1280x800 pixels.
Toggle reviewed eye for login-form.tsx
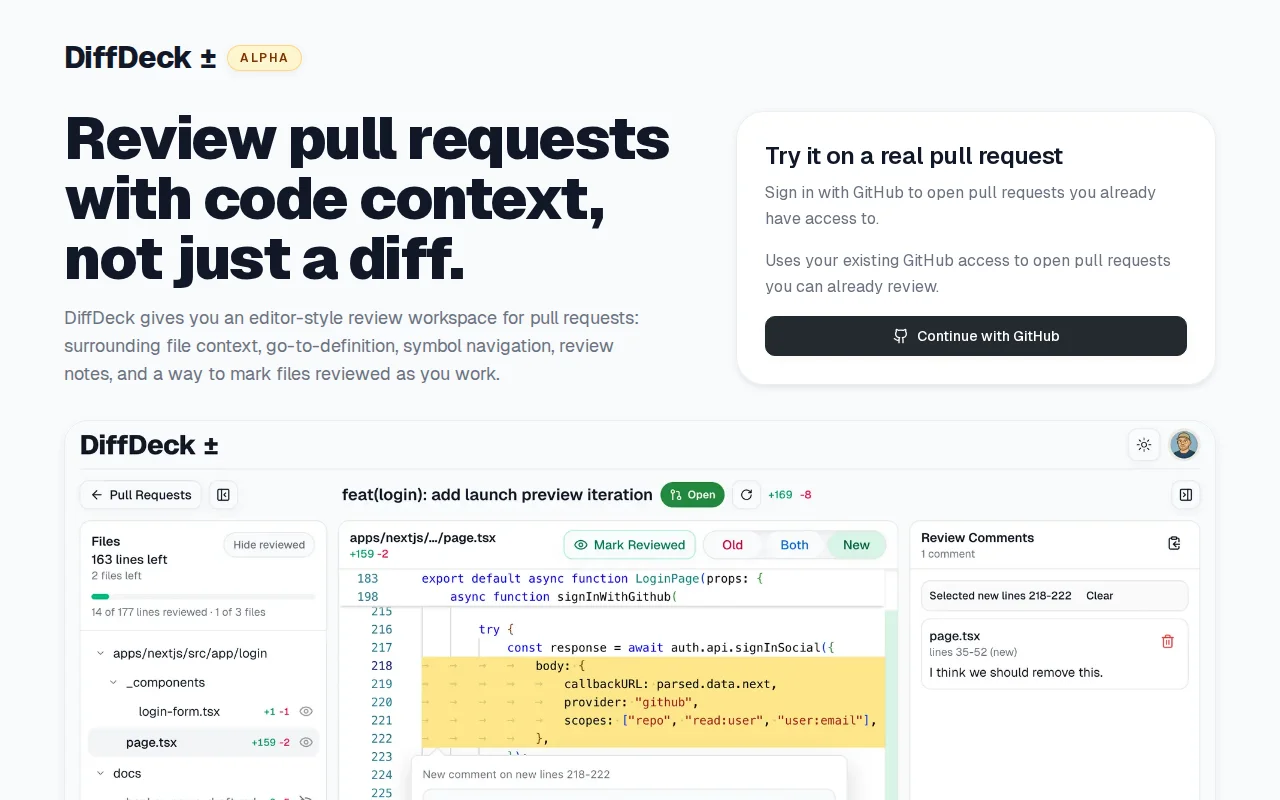pos(307,712)
